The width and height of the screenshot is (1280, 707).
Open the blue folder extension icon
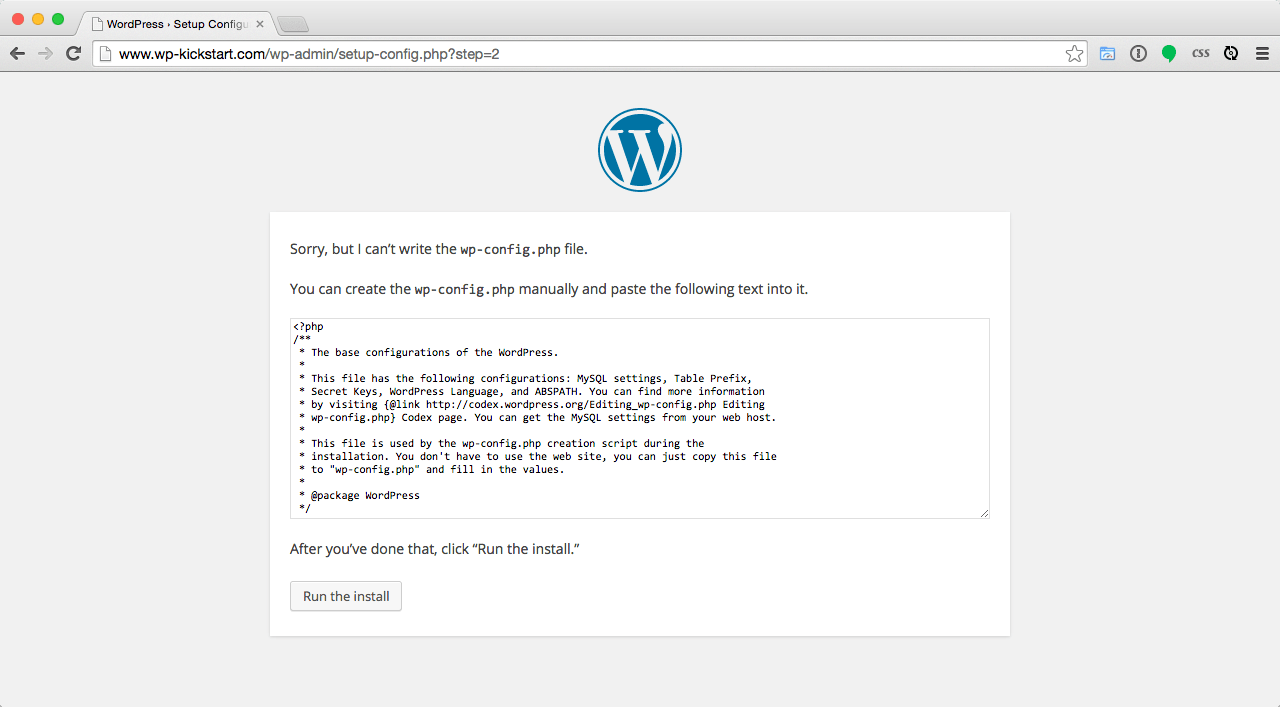click(1107, 54)
